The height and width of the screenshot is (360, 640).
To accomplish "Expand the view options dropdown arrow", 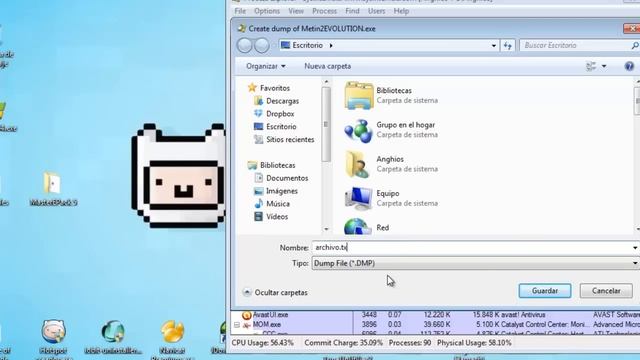I will pos(604,66).
